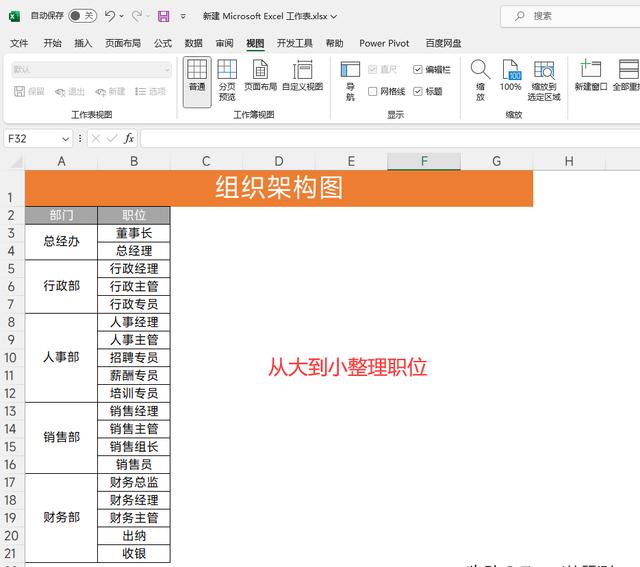Toggle the AutoSave switch
Viewport: 640px width, 567px height.
coord(82,16)
